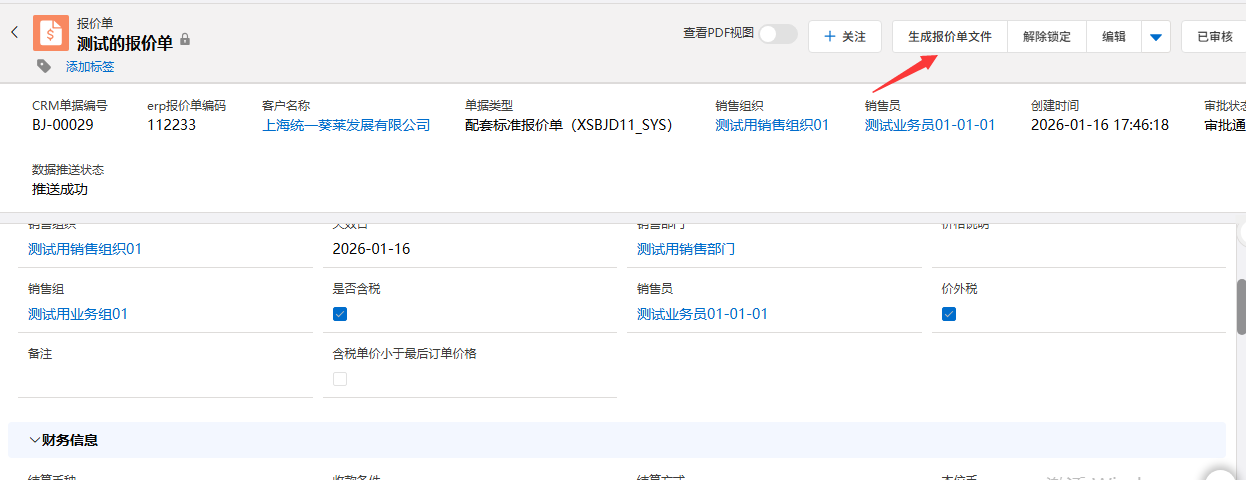The image size is (1246, 480).
Task: Check the 含税单价小于最后订单价格 box
Action: tap(340, 379)
